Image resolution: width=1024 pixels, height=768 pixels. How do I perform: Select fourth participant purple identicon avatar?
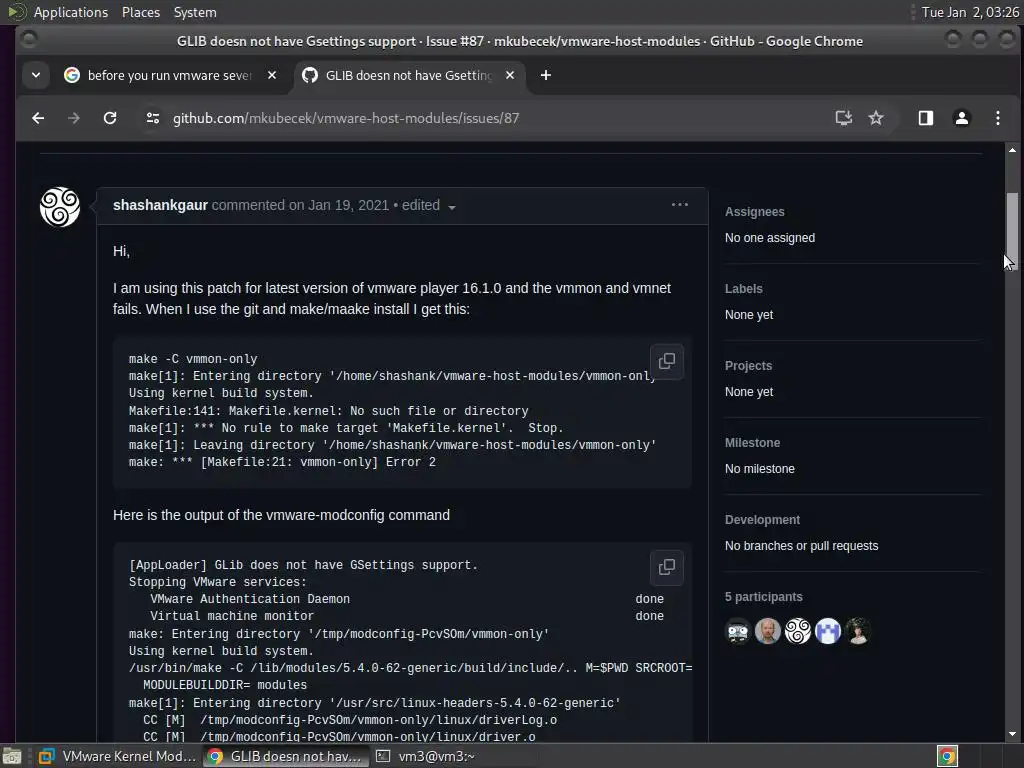828,632
